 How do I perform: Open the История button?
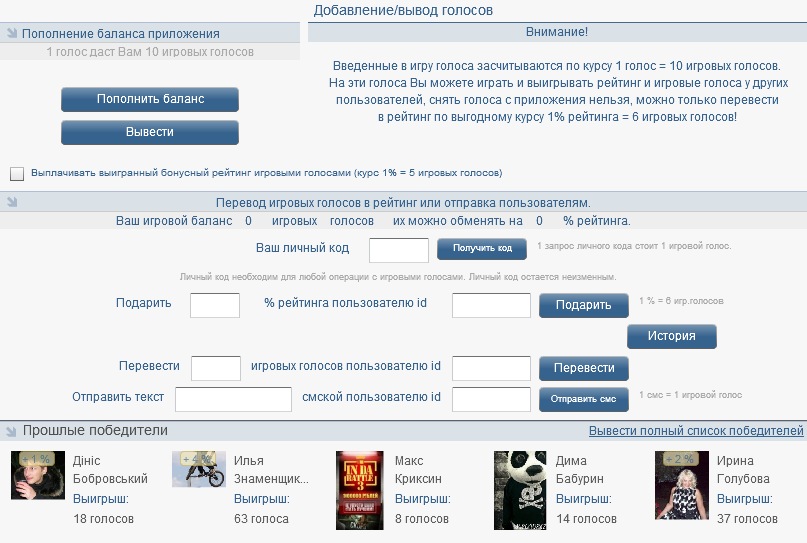(x=672, y=336)
